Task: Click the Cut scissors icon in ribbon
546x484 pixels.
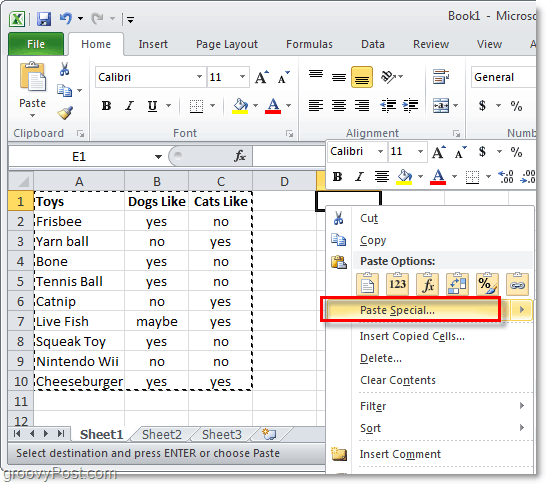Action: click(64, 69)
